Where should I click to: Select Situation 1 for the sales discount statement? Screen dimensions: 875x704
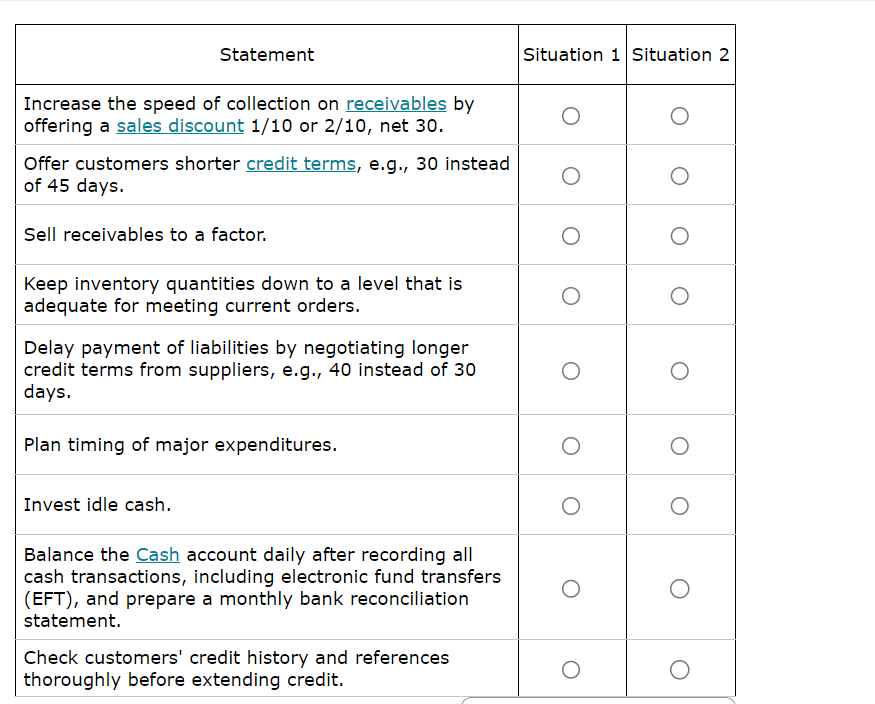[571, 115]
